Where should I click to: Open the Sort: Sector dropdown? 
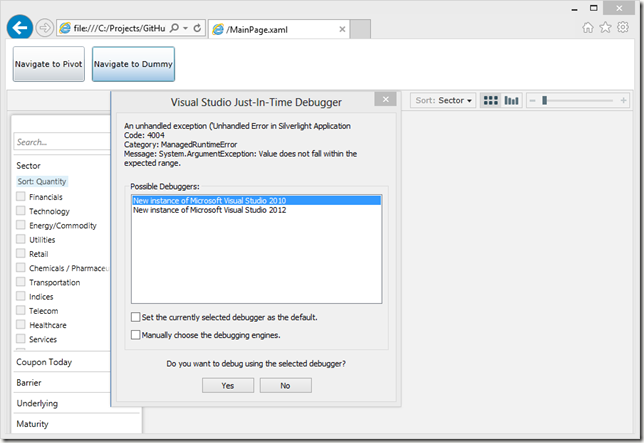[443, 101]
